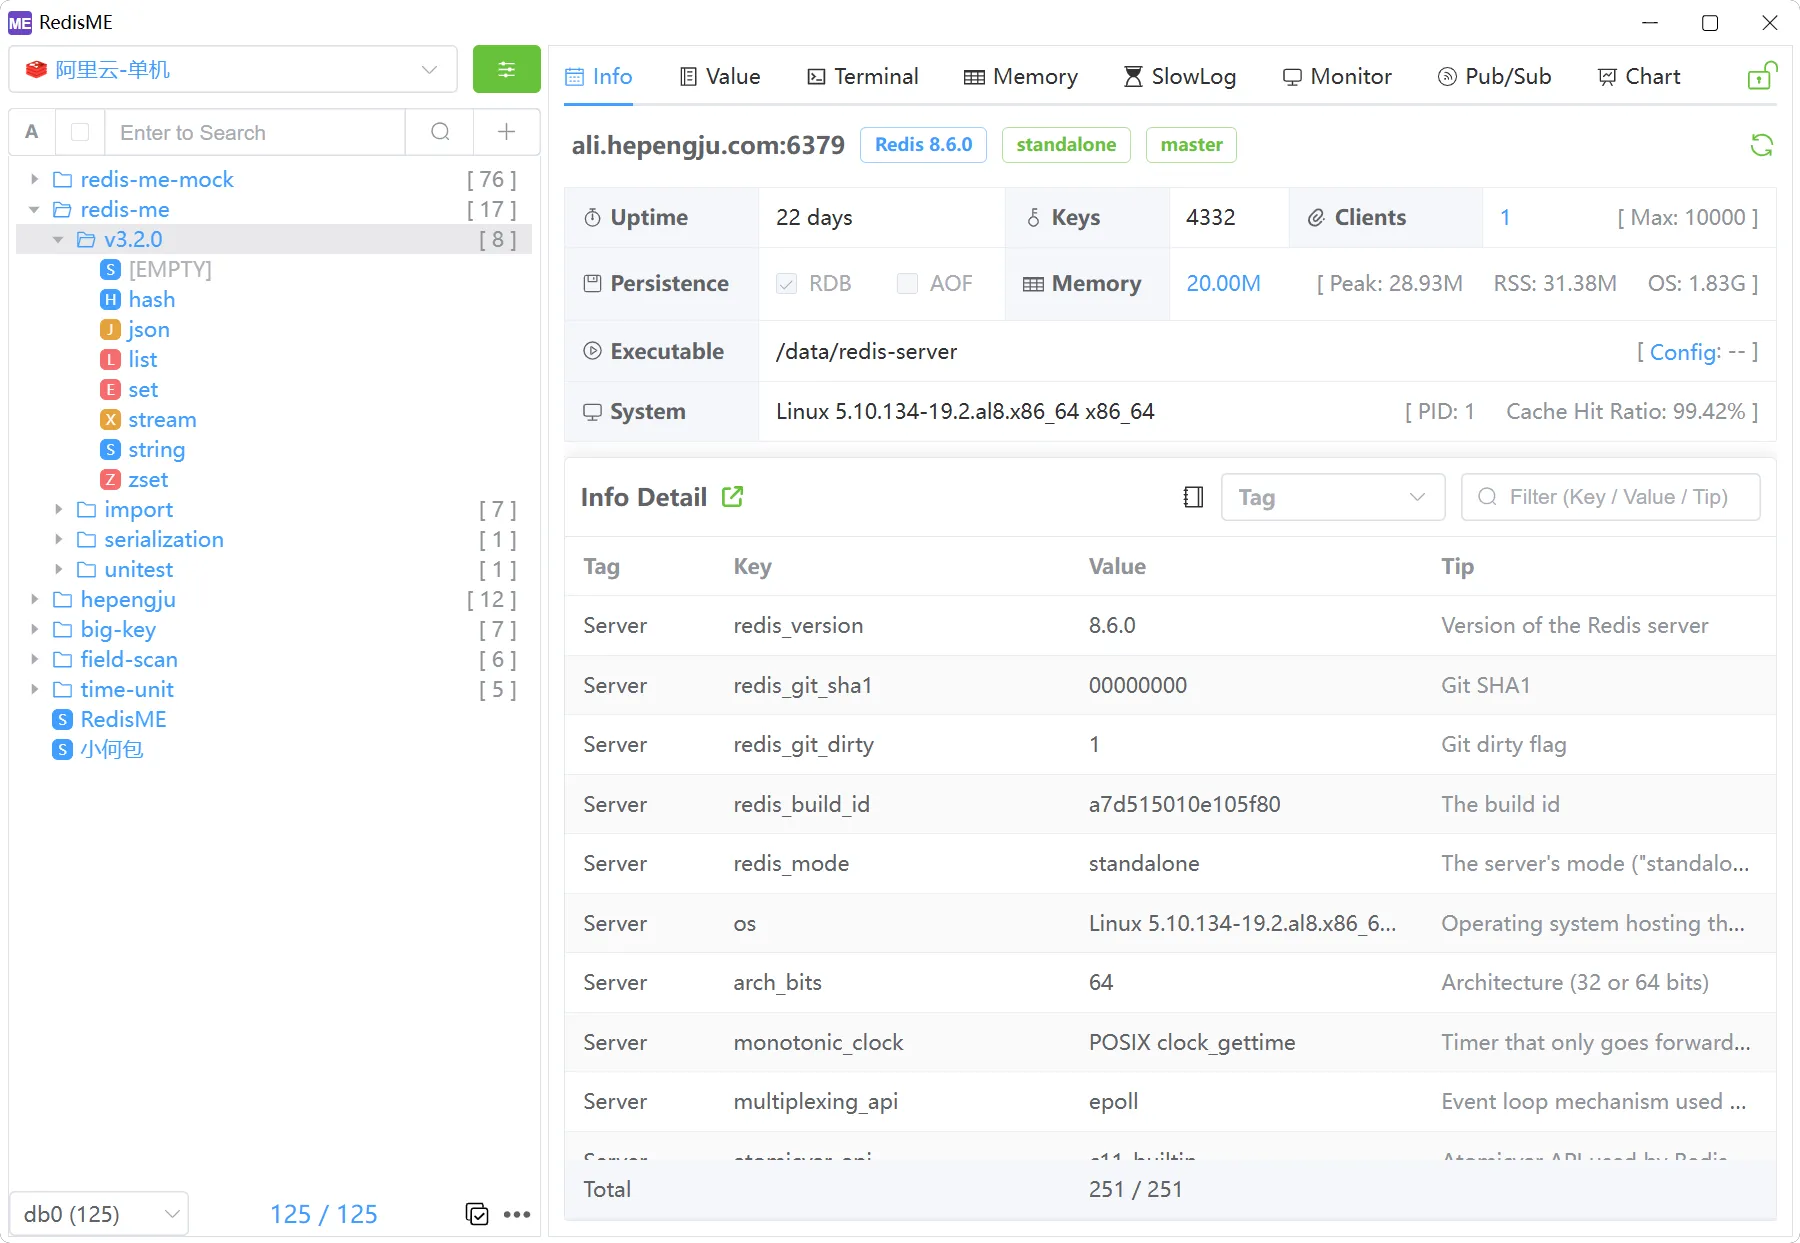1800x1243 pixels.
Task: Click the Executable play-circle icon
Action: point(592,351)
